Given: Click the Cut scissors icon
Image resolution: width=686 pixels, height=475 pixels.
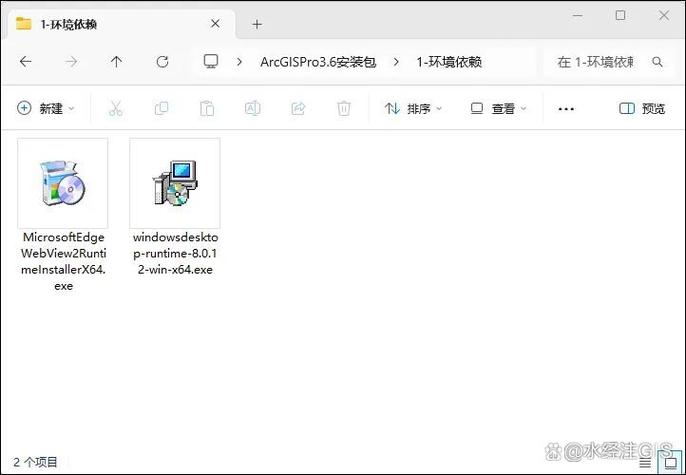Looking at the screenshot, I should 116,108.
